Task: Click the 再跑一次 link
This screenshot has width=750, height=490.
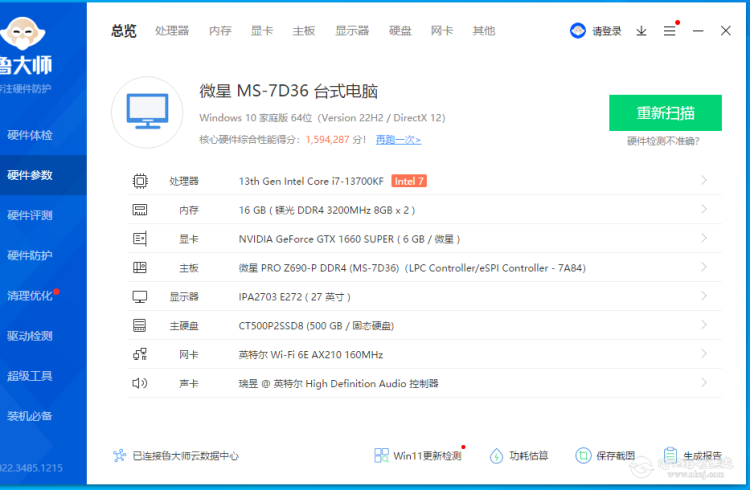Action: click(398, 140)
